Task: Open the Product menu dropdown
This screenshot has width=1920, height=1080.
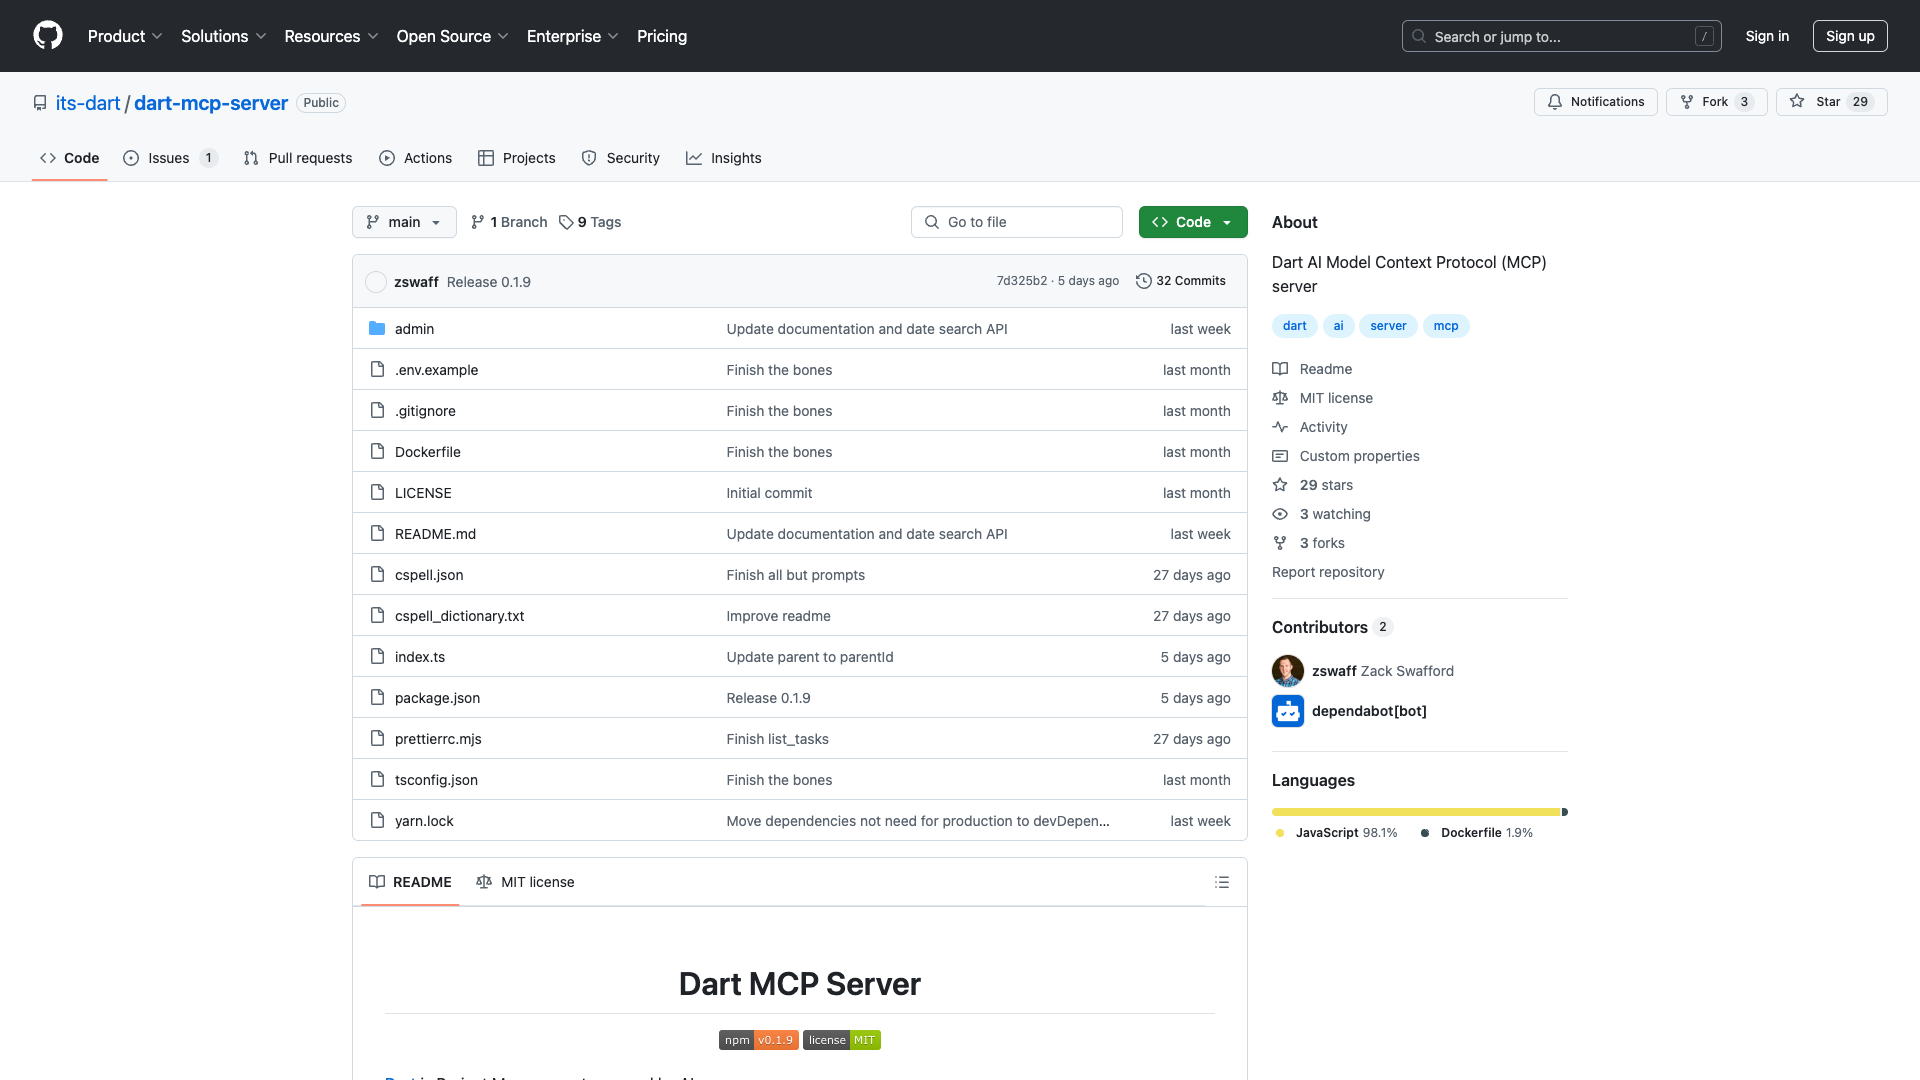Action: point(124,36)
